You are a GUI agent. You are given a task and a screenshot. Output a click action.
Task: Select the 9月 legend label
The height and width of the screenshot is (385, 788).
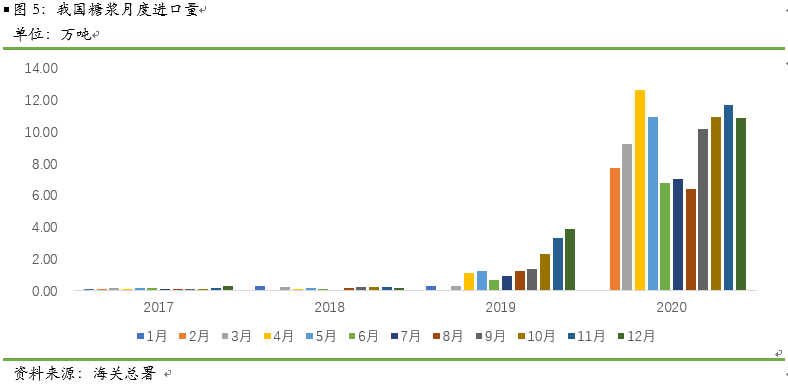(x=496, y=336)
